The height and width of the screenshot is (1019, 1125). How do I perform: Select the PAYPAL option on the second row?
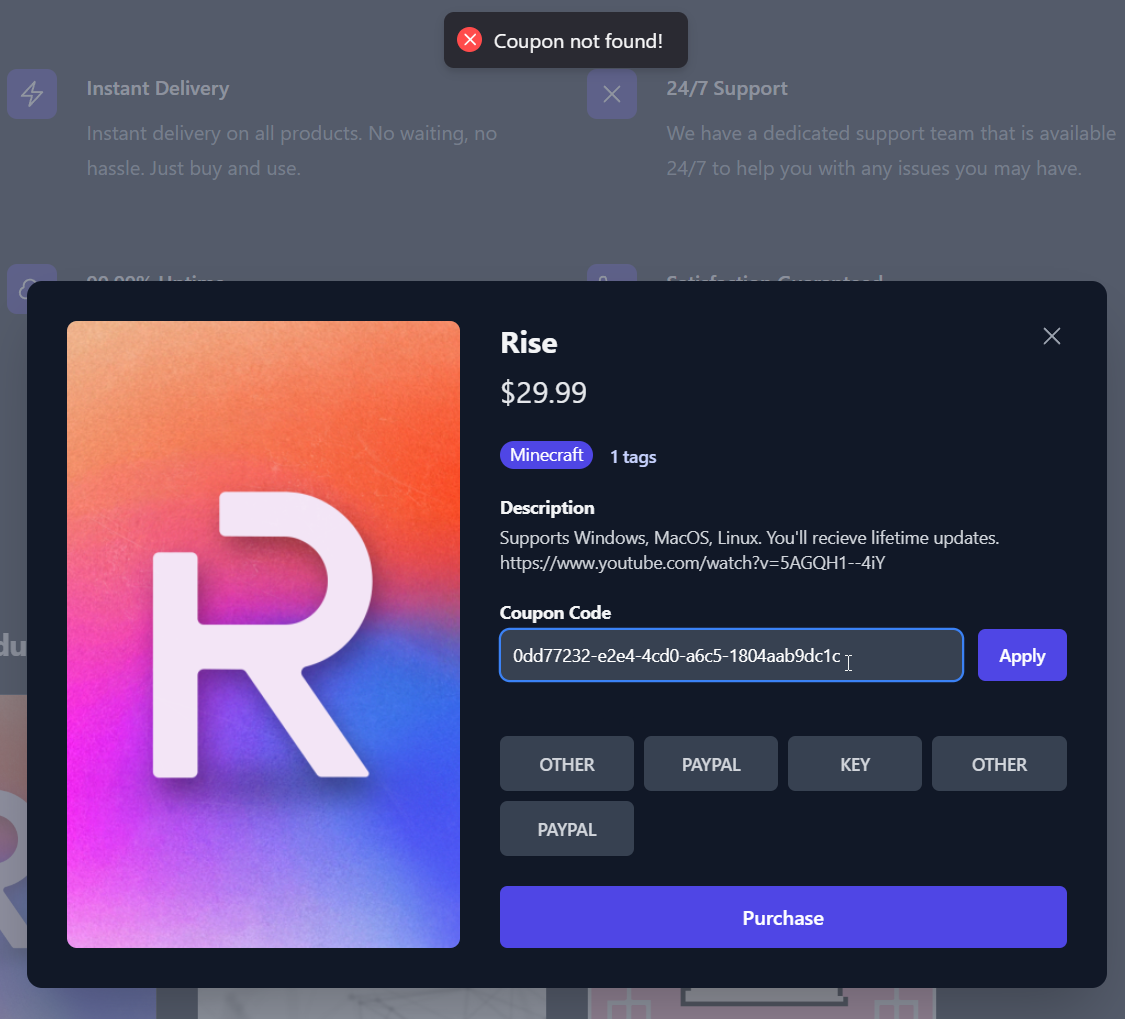tap(567, 829)
